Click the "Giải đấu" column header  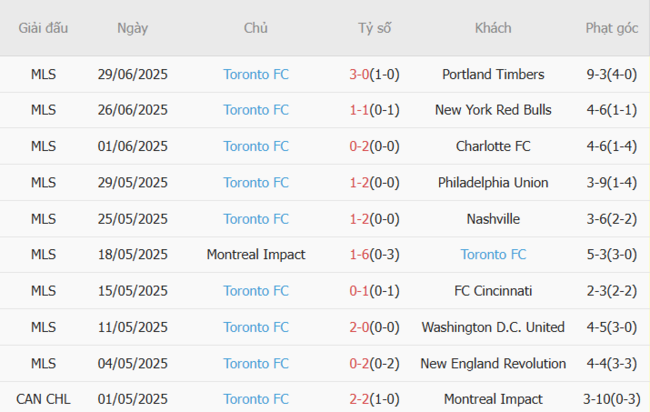tap(43, 28)
